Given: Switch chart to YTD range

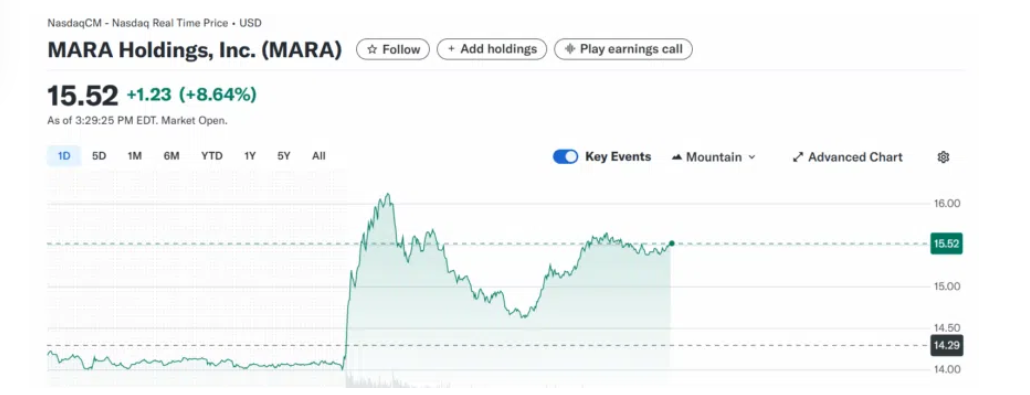Looking at the screenshot, I should click(x=212, y=156).
